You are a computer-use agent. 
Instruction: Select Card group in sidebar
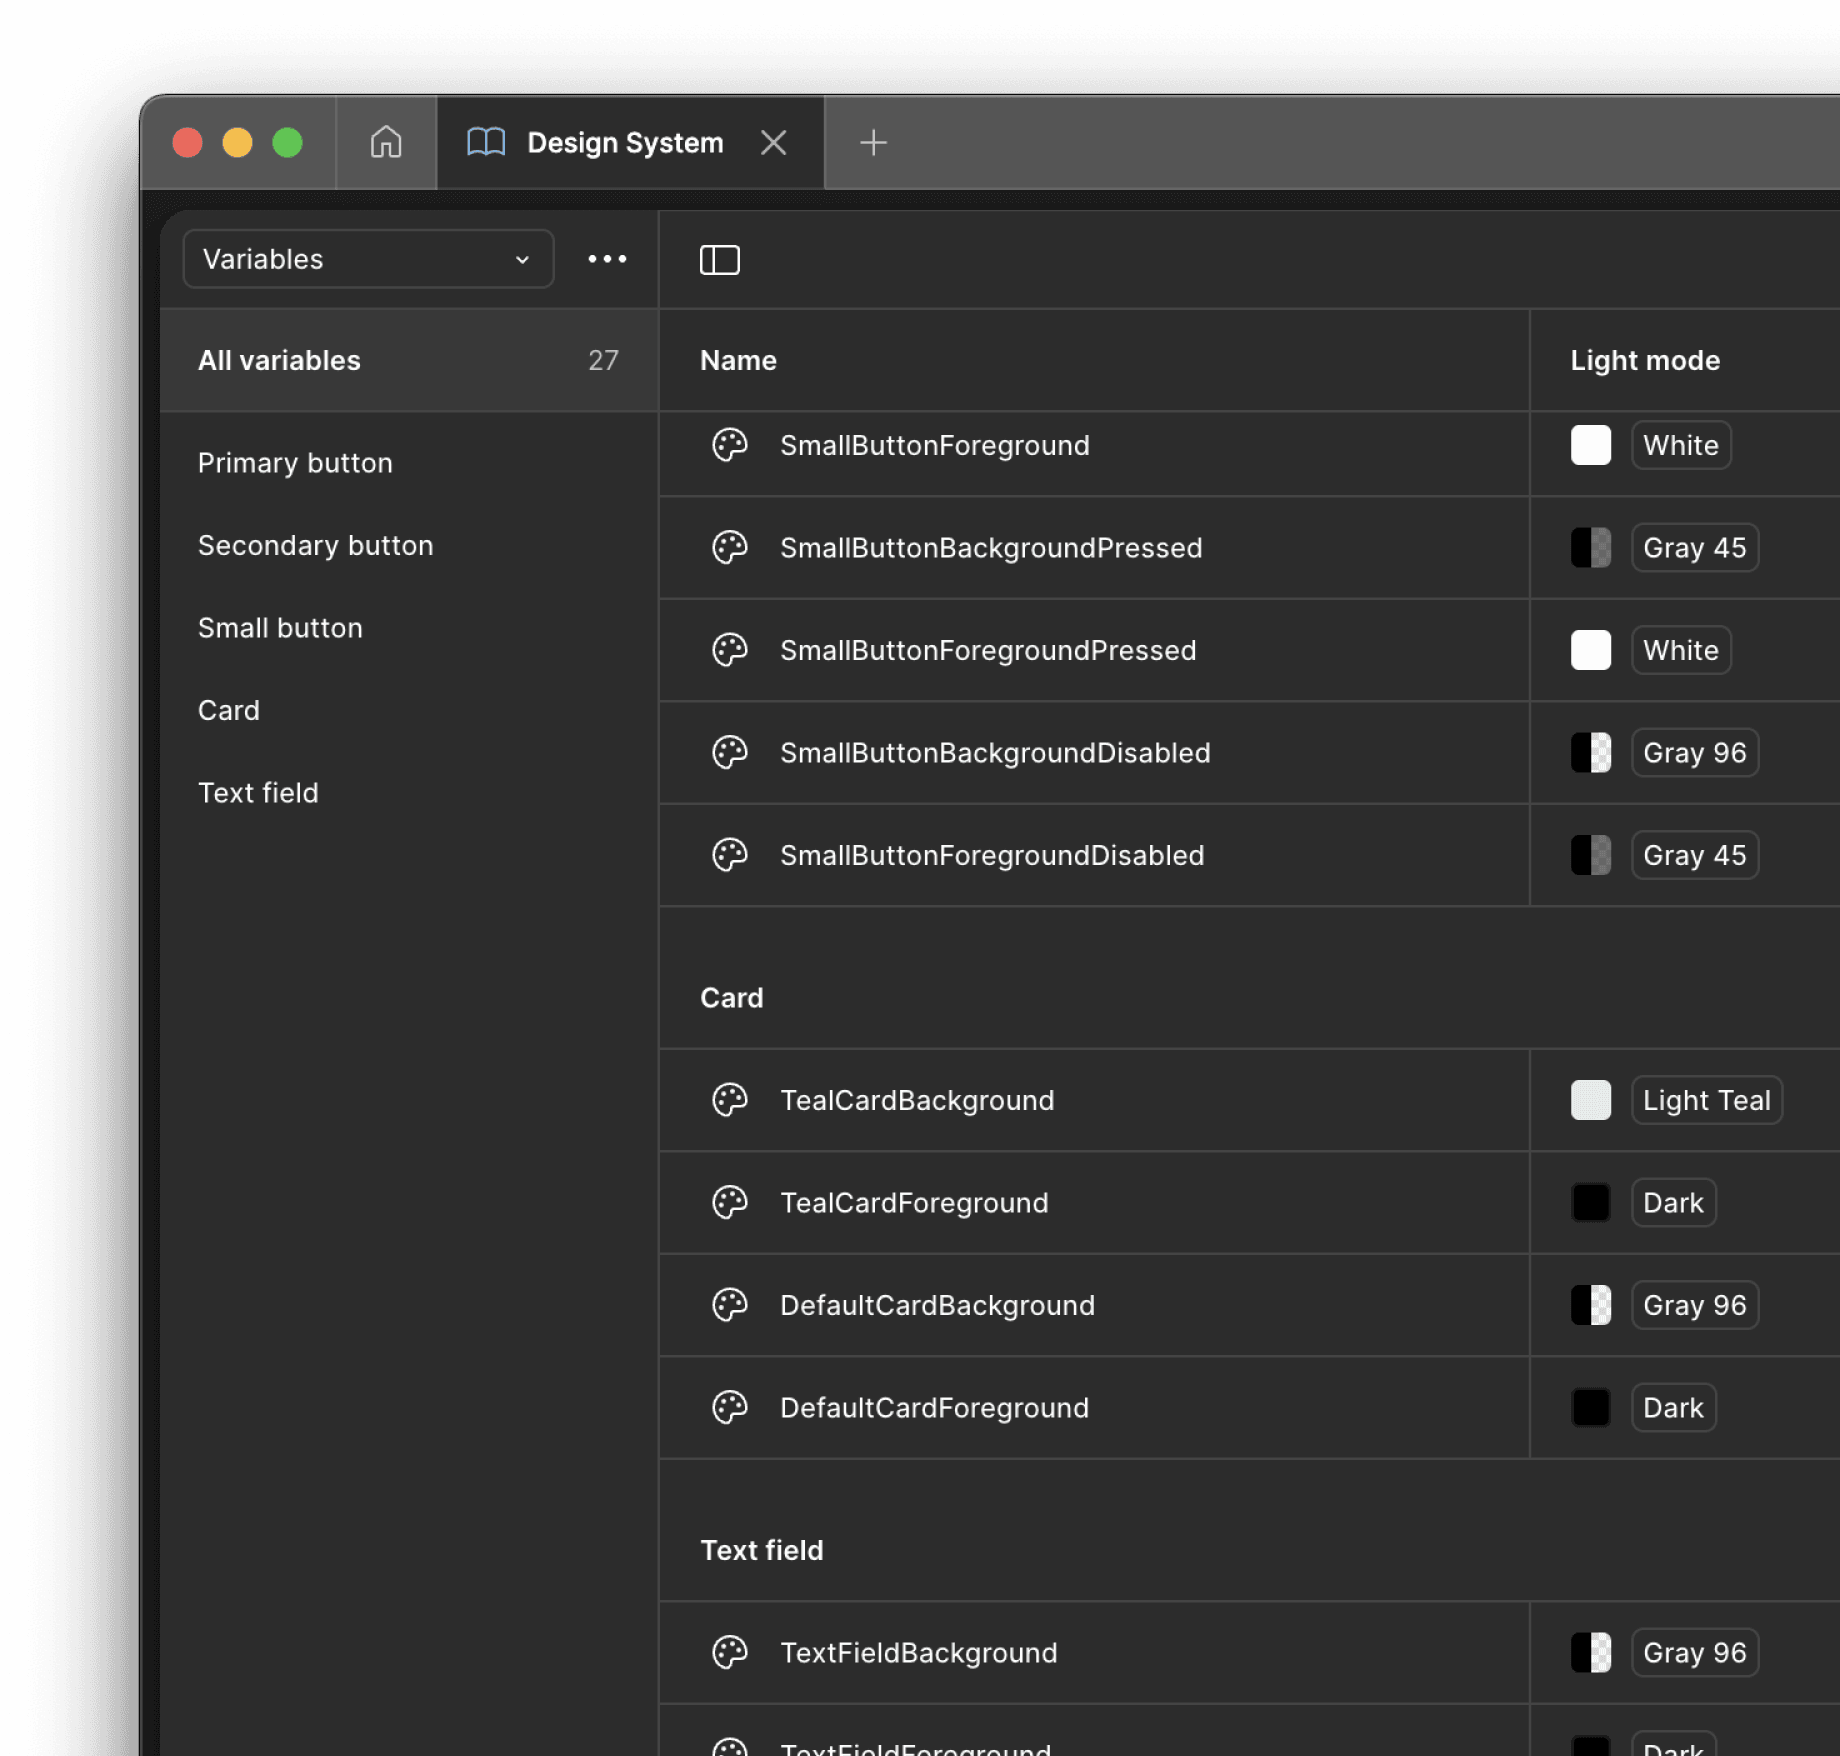pos(228,710)
